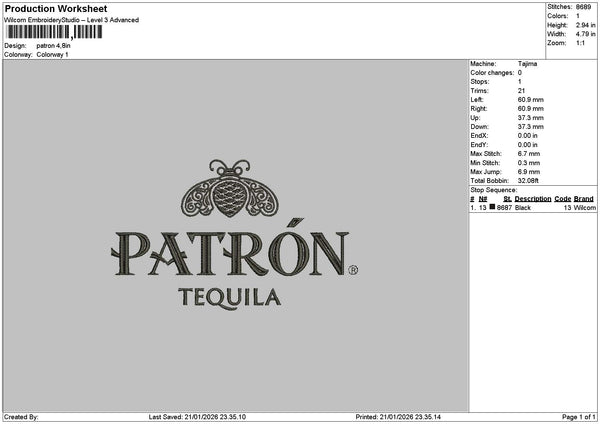
Task: Click the 'Wilcom' brand entry
Action: pos(584,207)
